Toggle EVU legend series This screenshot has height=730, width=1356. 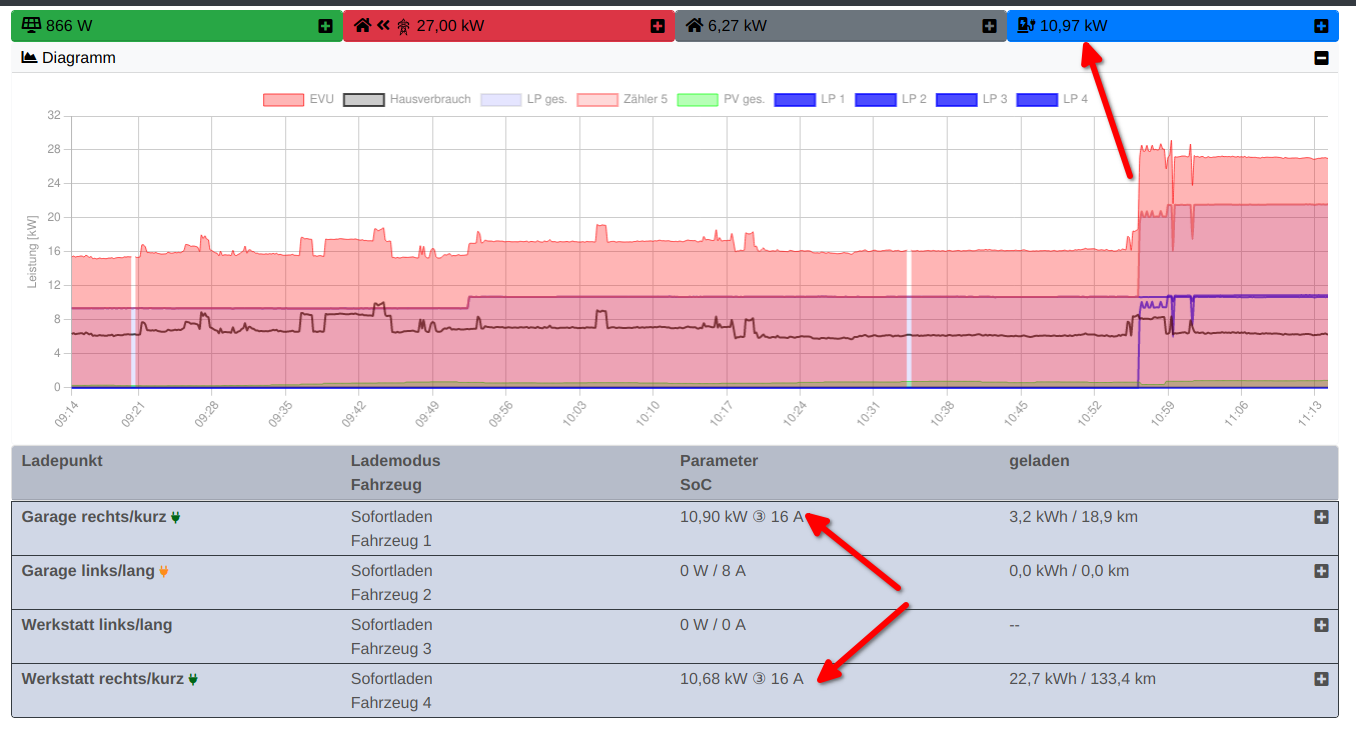pos(298,99)
